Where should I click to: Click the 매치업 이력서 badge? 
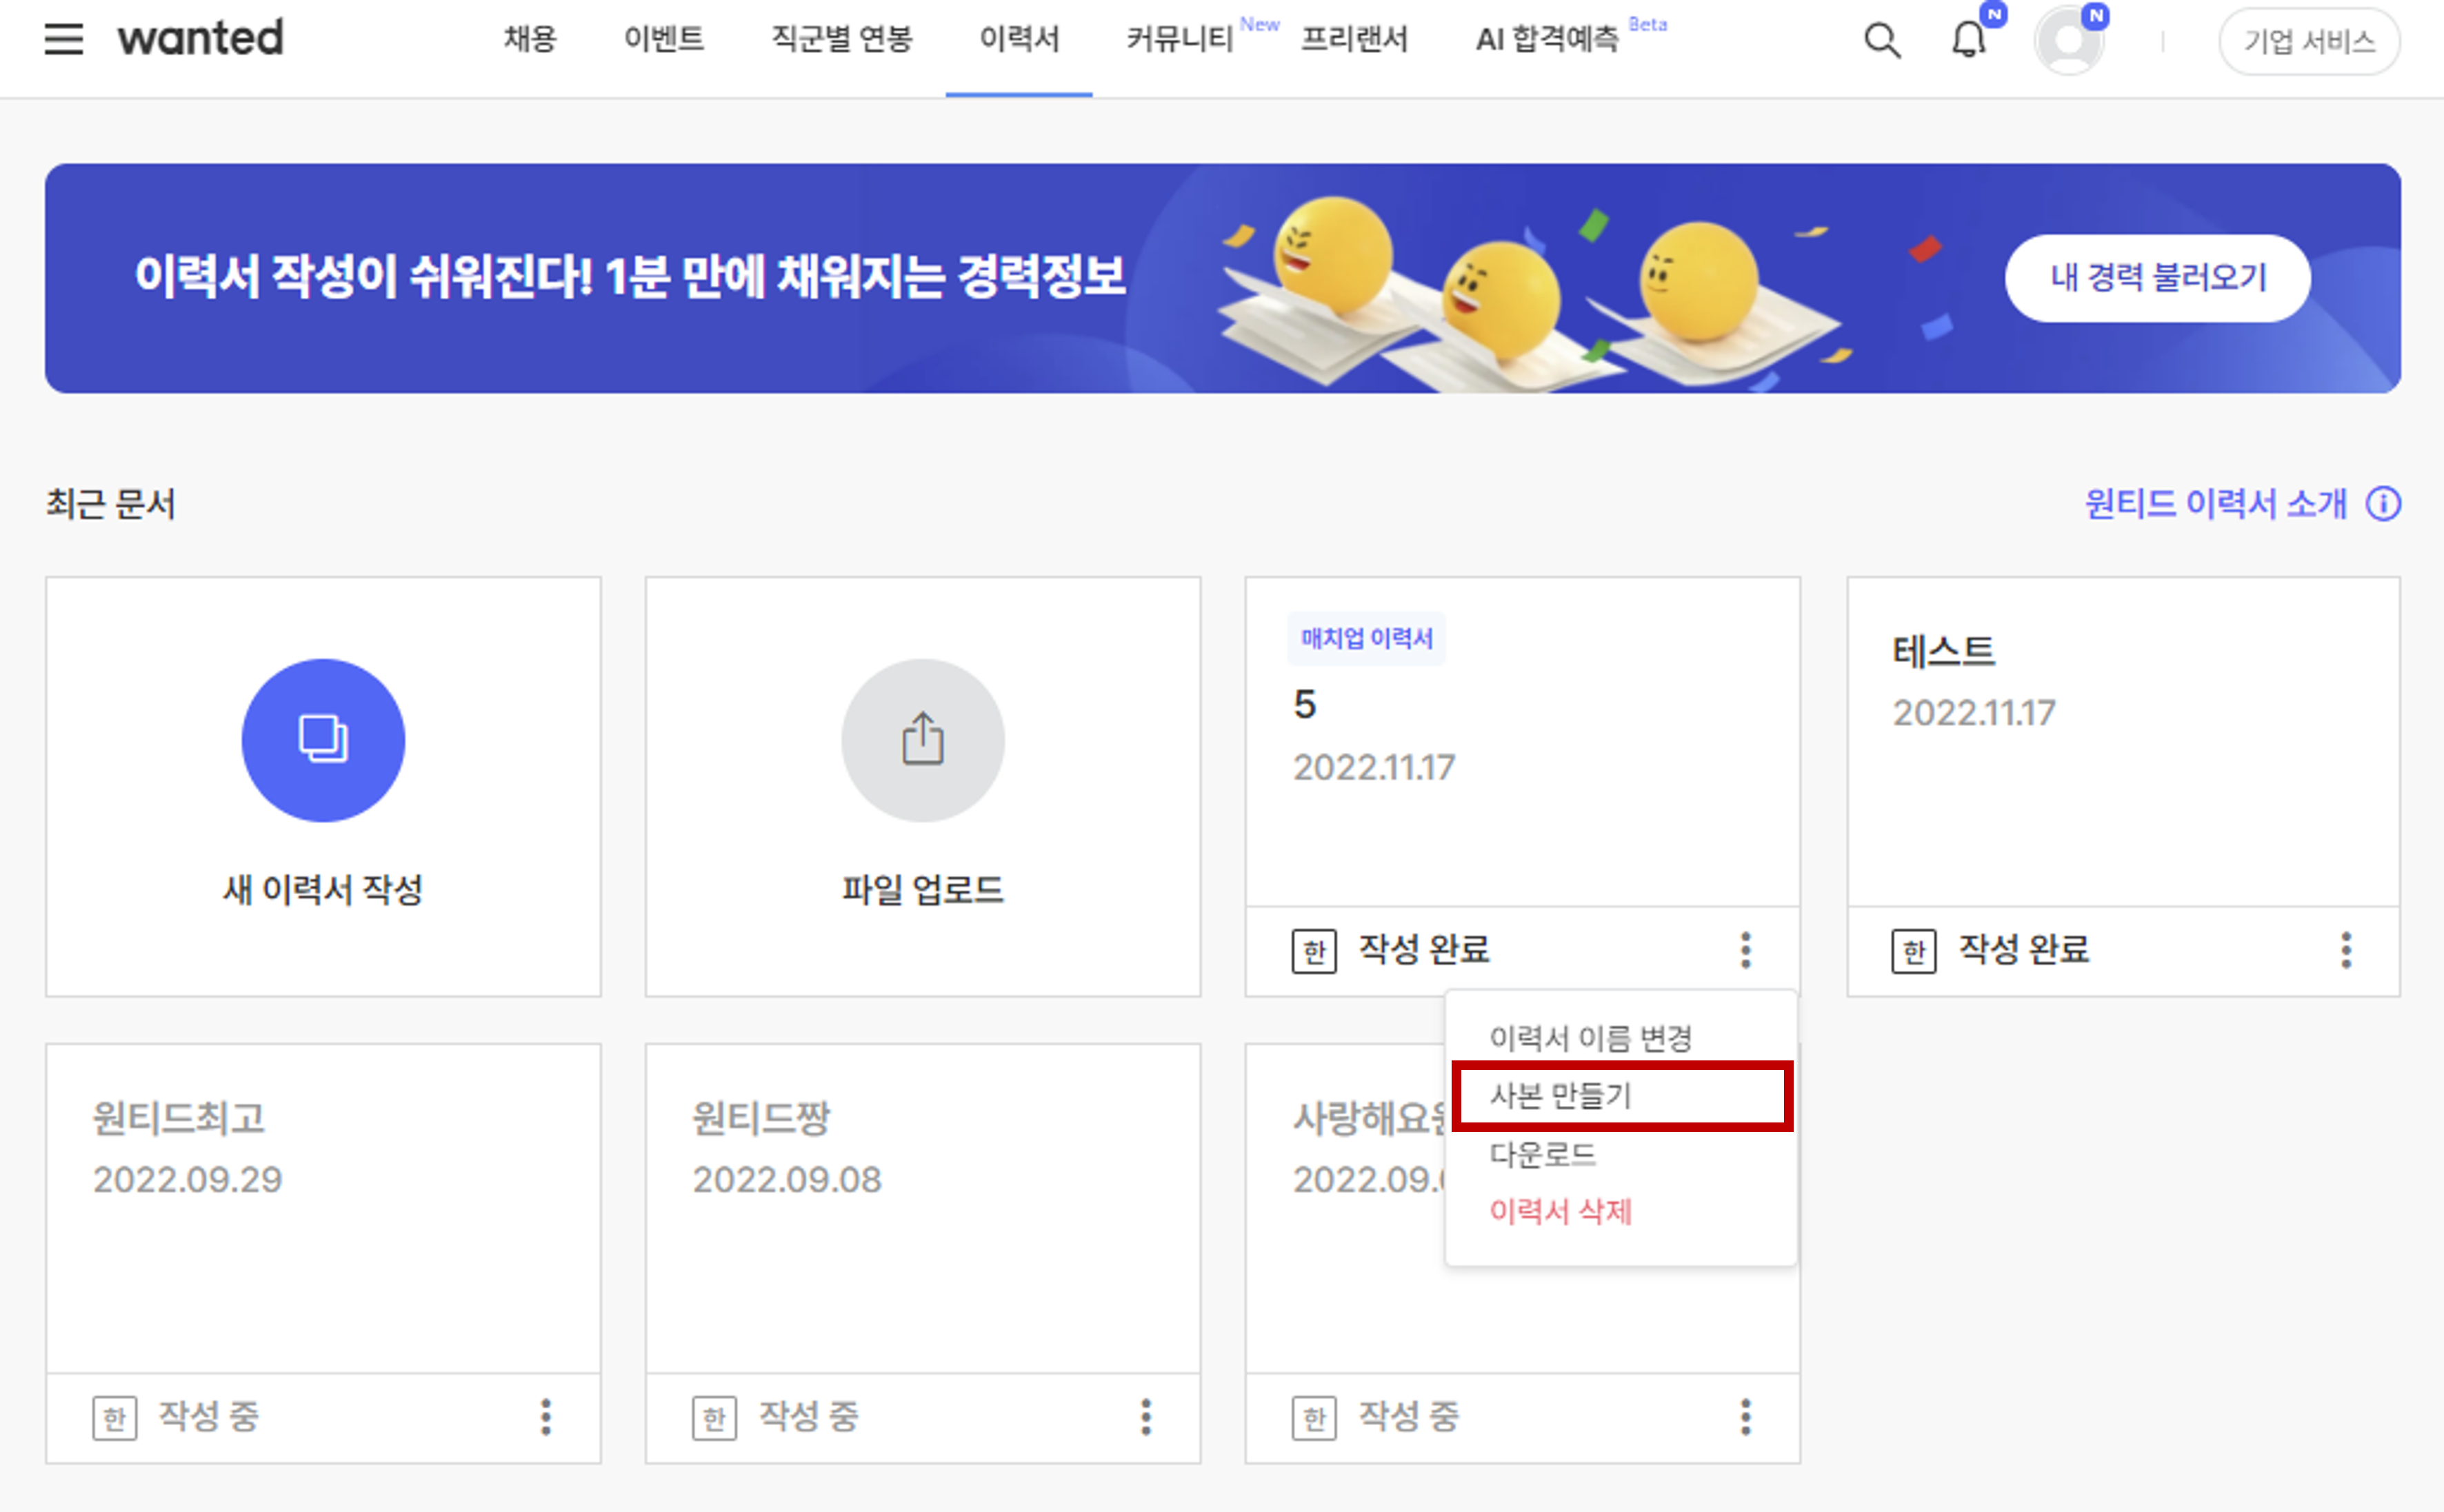tap(1366, 638)
